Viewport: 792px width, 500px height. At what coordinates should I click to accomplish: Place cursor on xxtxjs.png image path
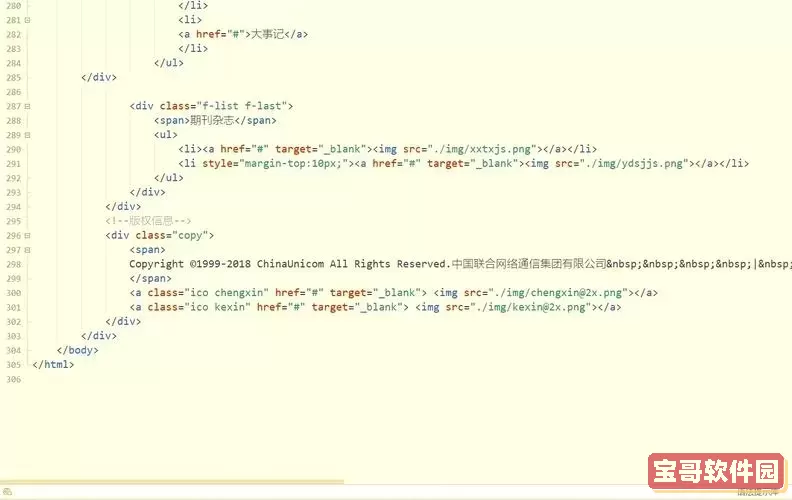pyautogui.click(x=482, y=149)
